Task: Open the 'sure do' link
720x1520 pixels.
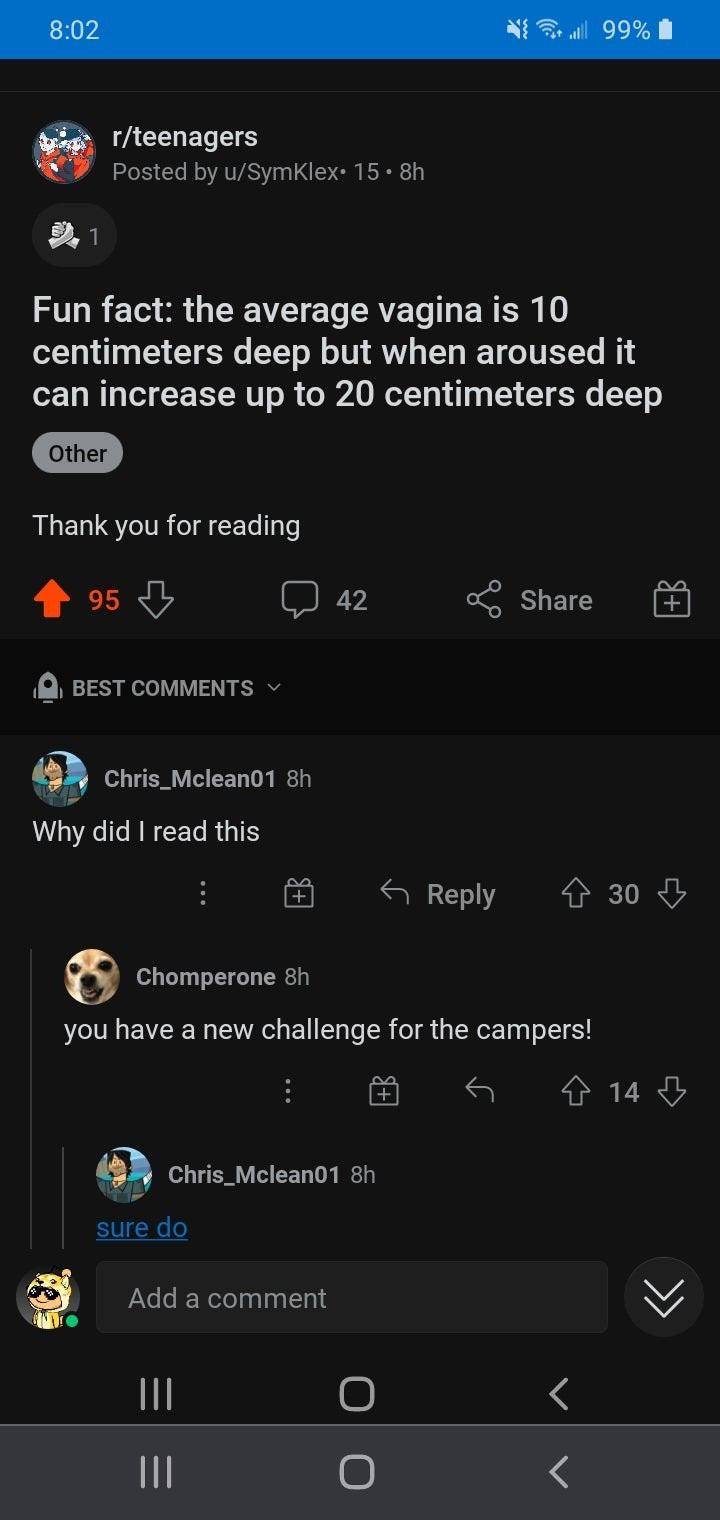Action: pos(142,1227)
